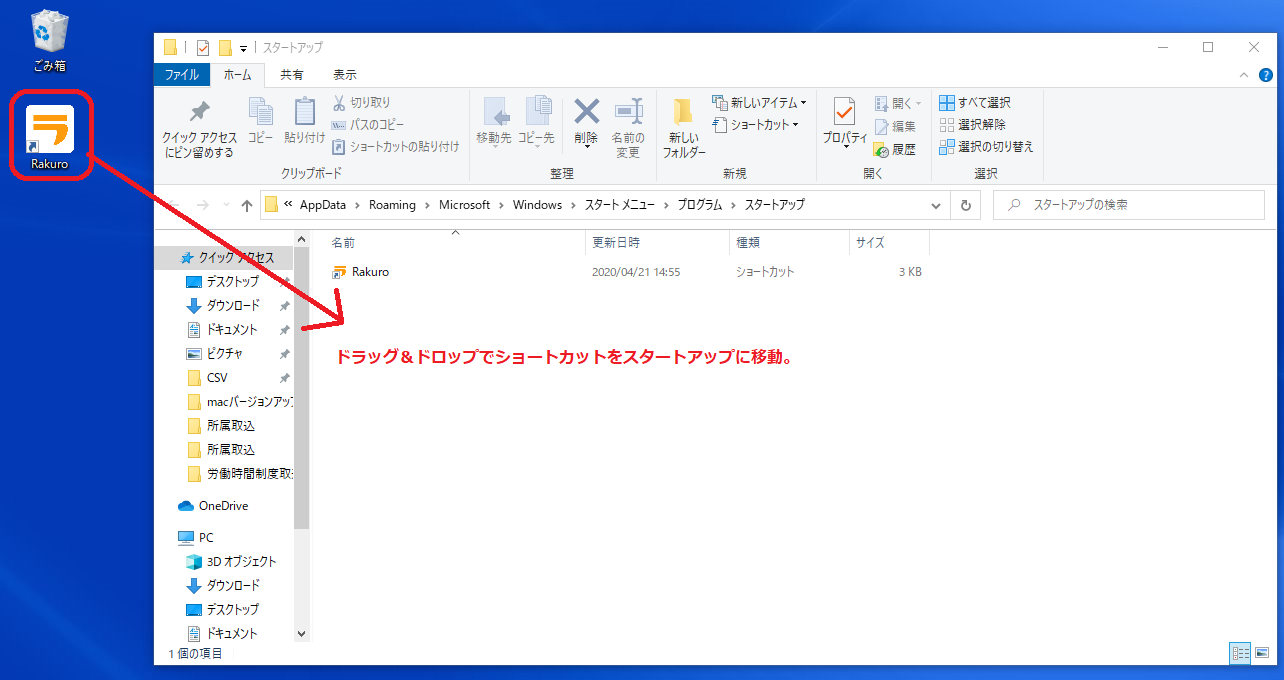
Task: Switch to the View (表示) tab
Action: pyautogui.click(x=345, y=75)
